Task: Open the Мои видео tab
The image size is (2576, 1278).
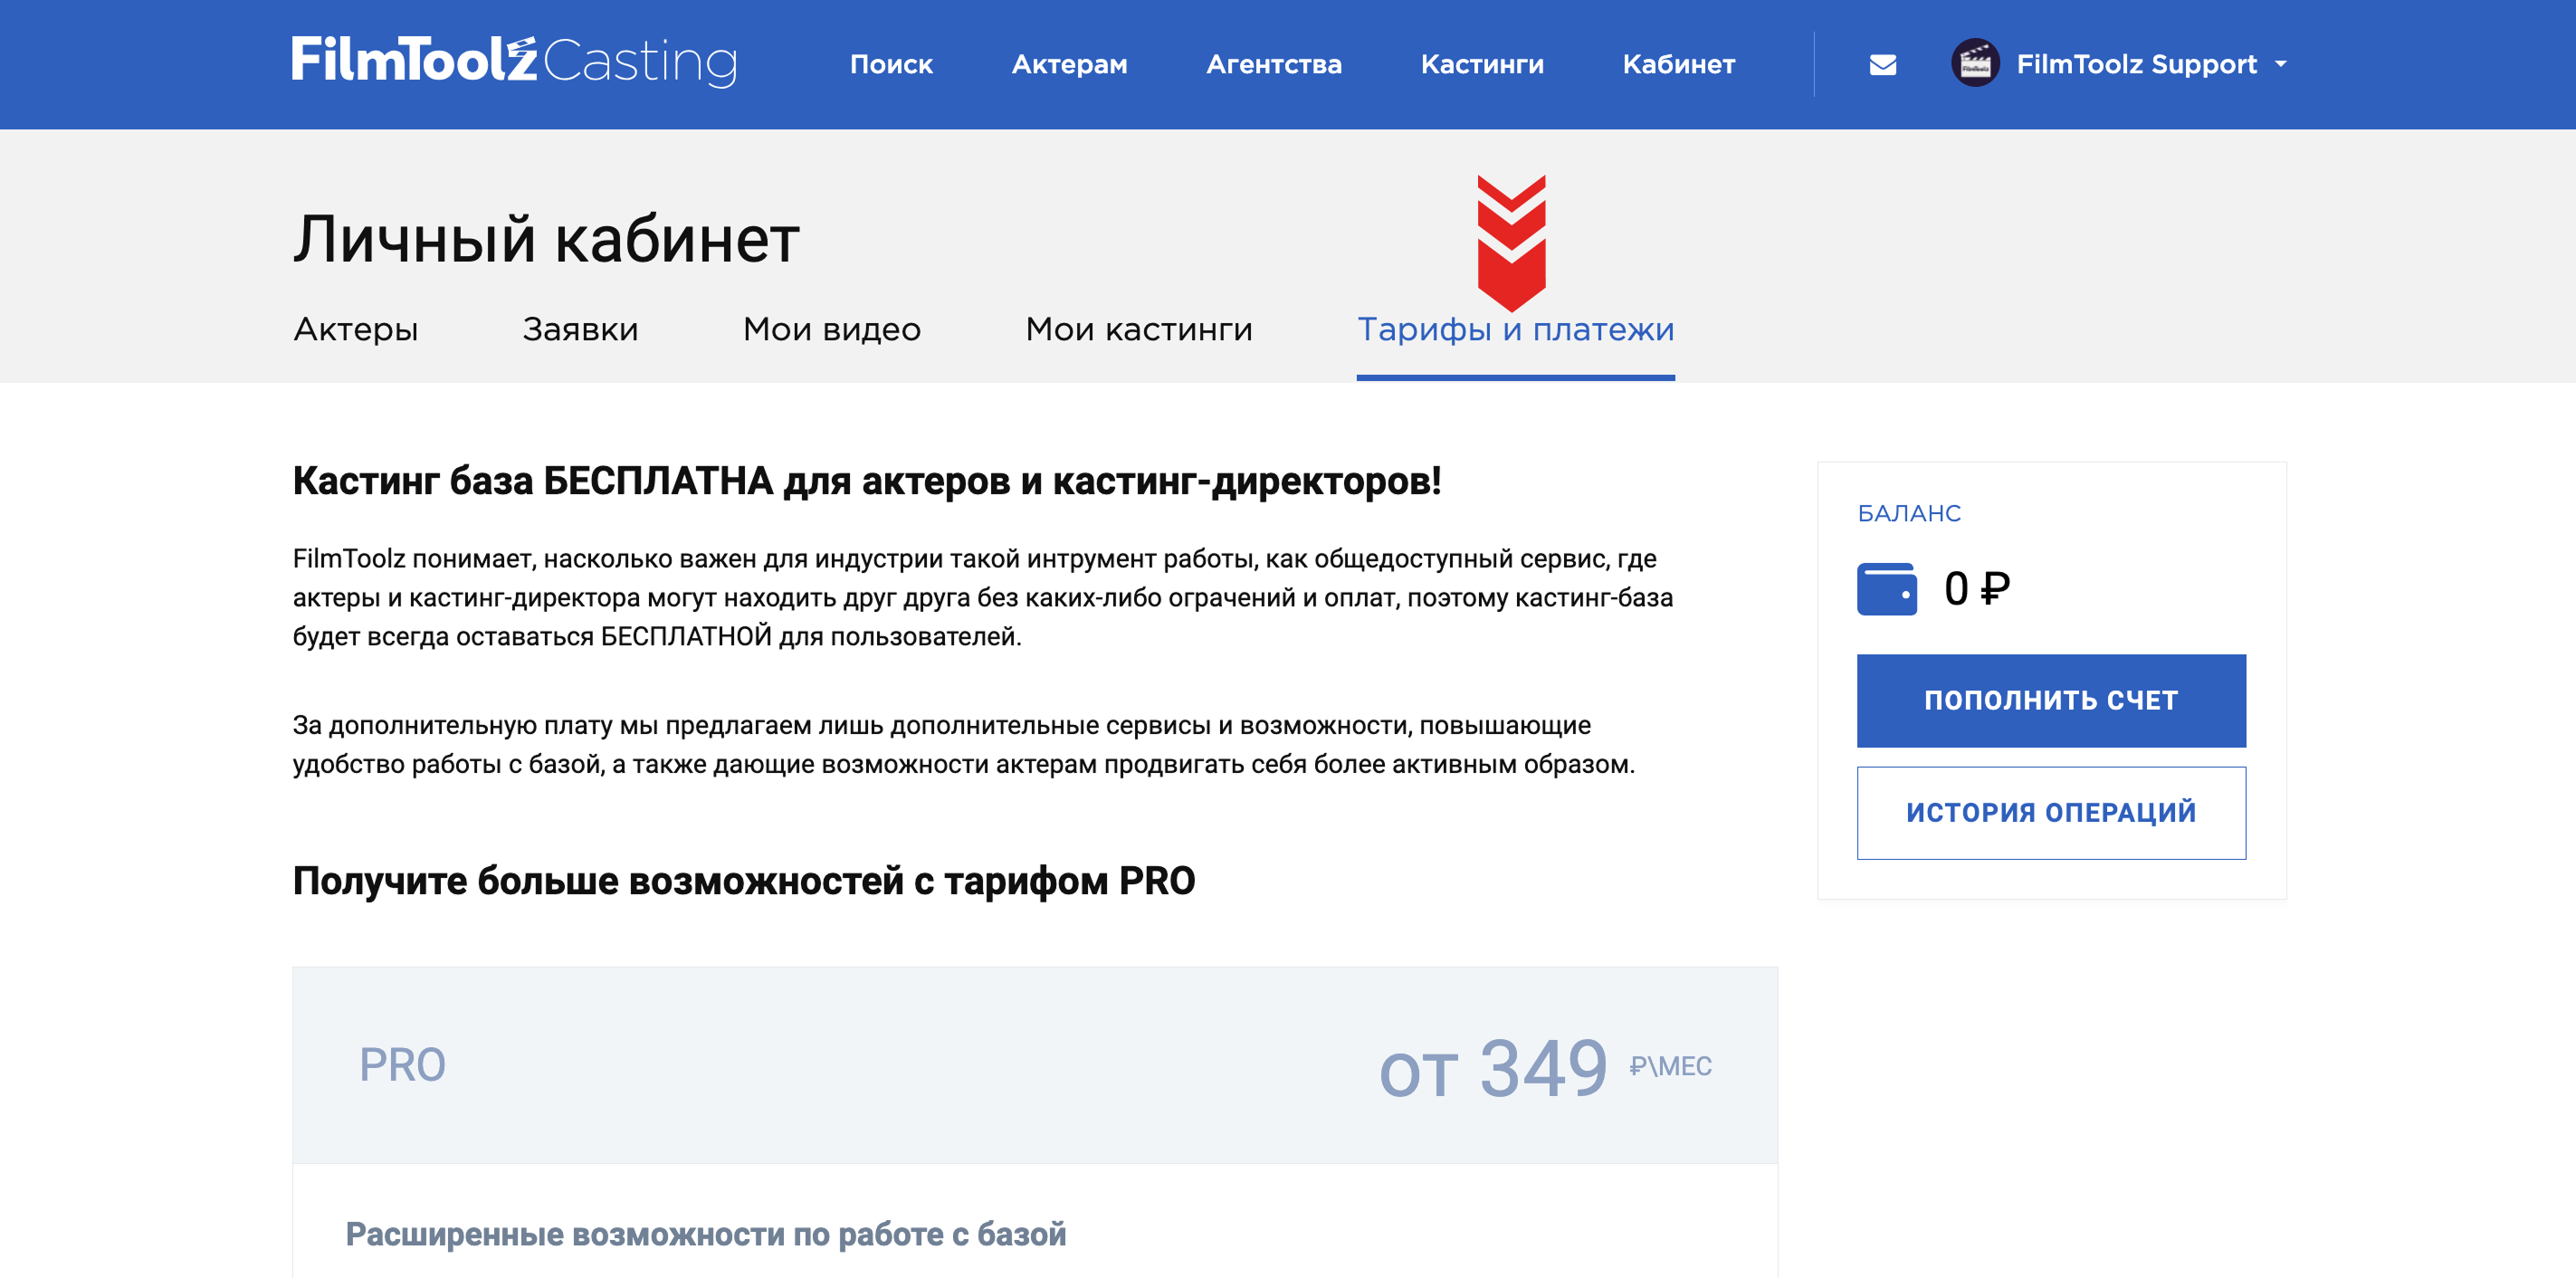Action: [831, 329]
